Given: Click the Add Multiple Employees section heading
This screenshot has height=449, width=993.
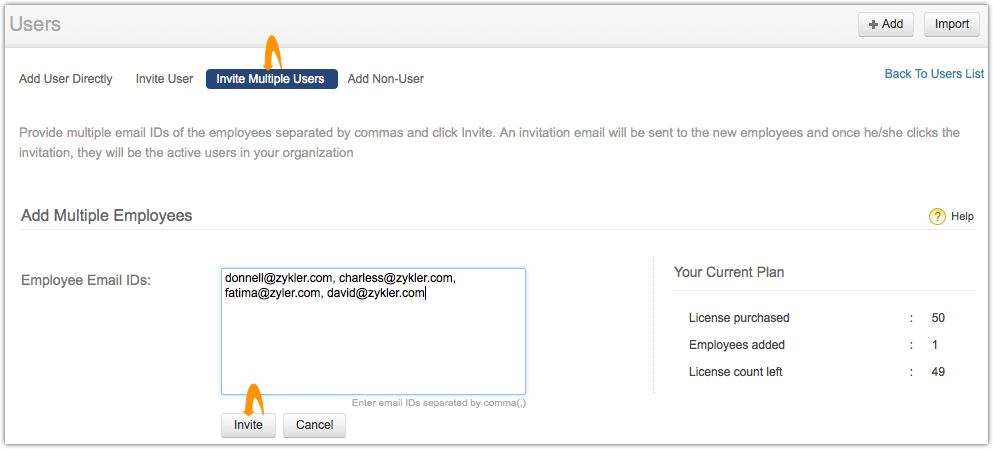Looking at the screenshot, I should coord(107,215).
